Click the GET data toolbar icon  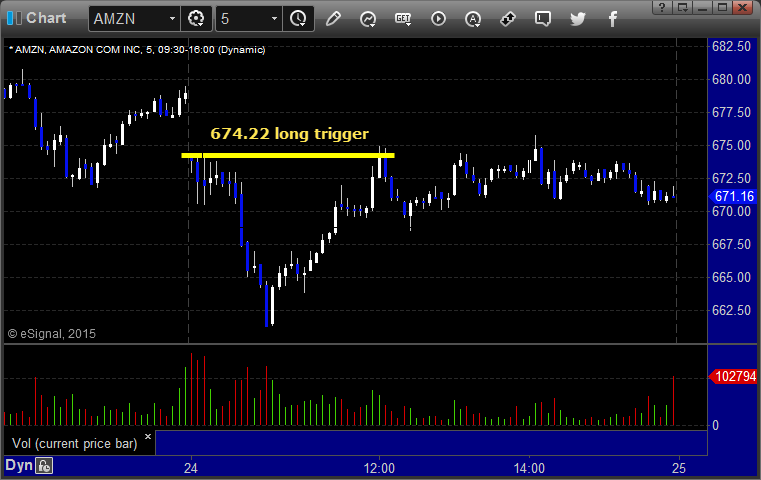403,19
